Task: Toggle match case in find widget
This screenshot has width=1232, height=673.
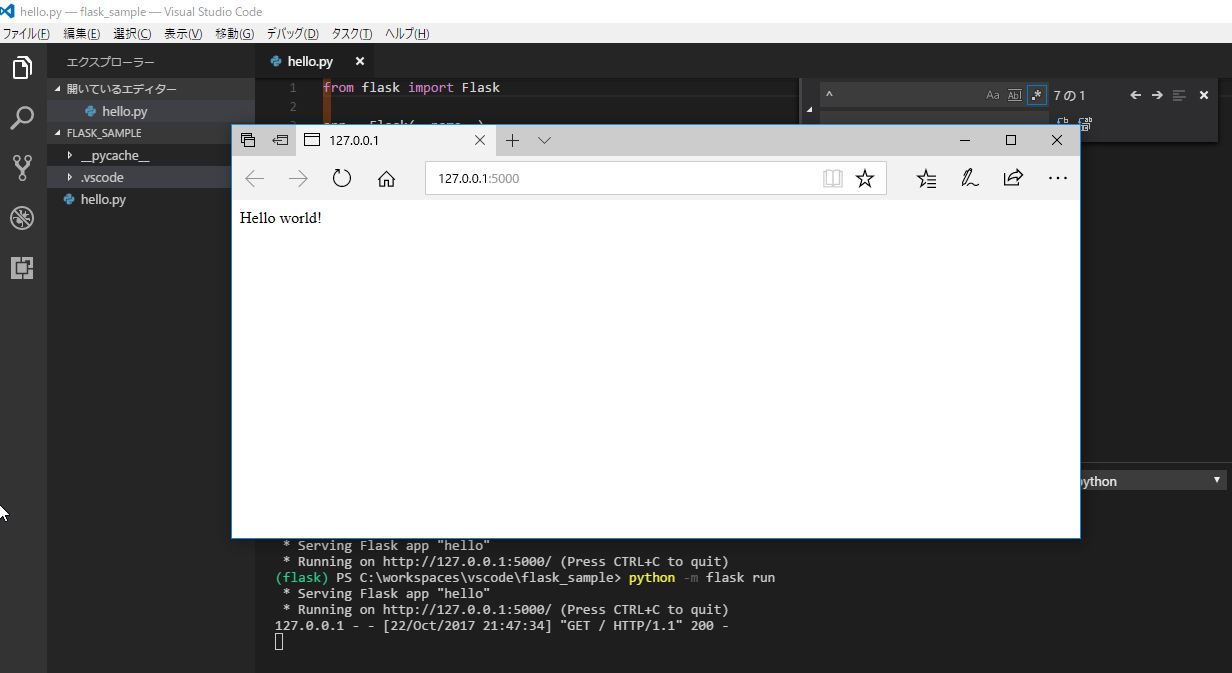Action: click(993, 95)
